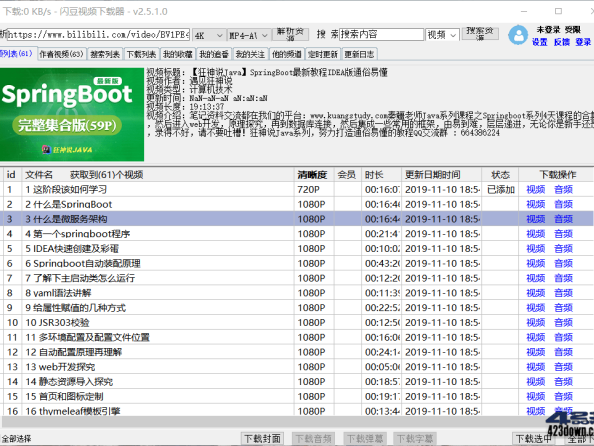This screenshot has height=446, width=594.
Task: Click the 下载选中 button
Action: 533,439
